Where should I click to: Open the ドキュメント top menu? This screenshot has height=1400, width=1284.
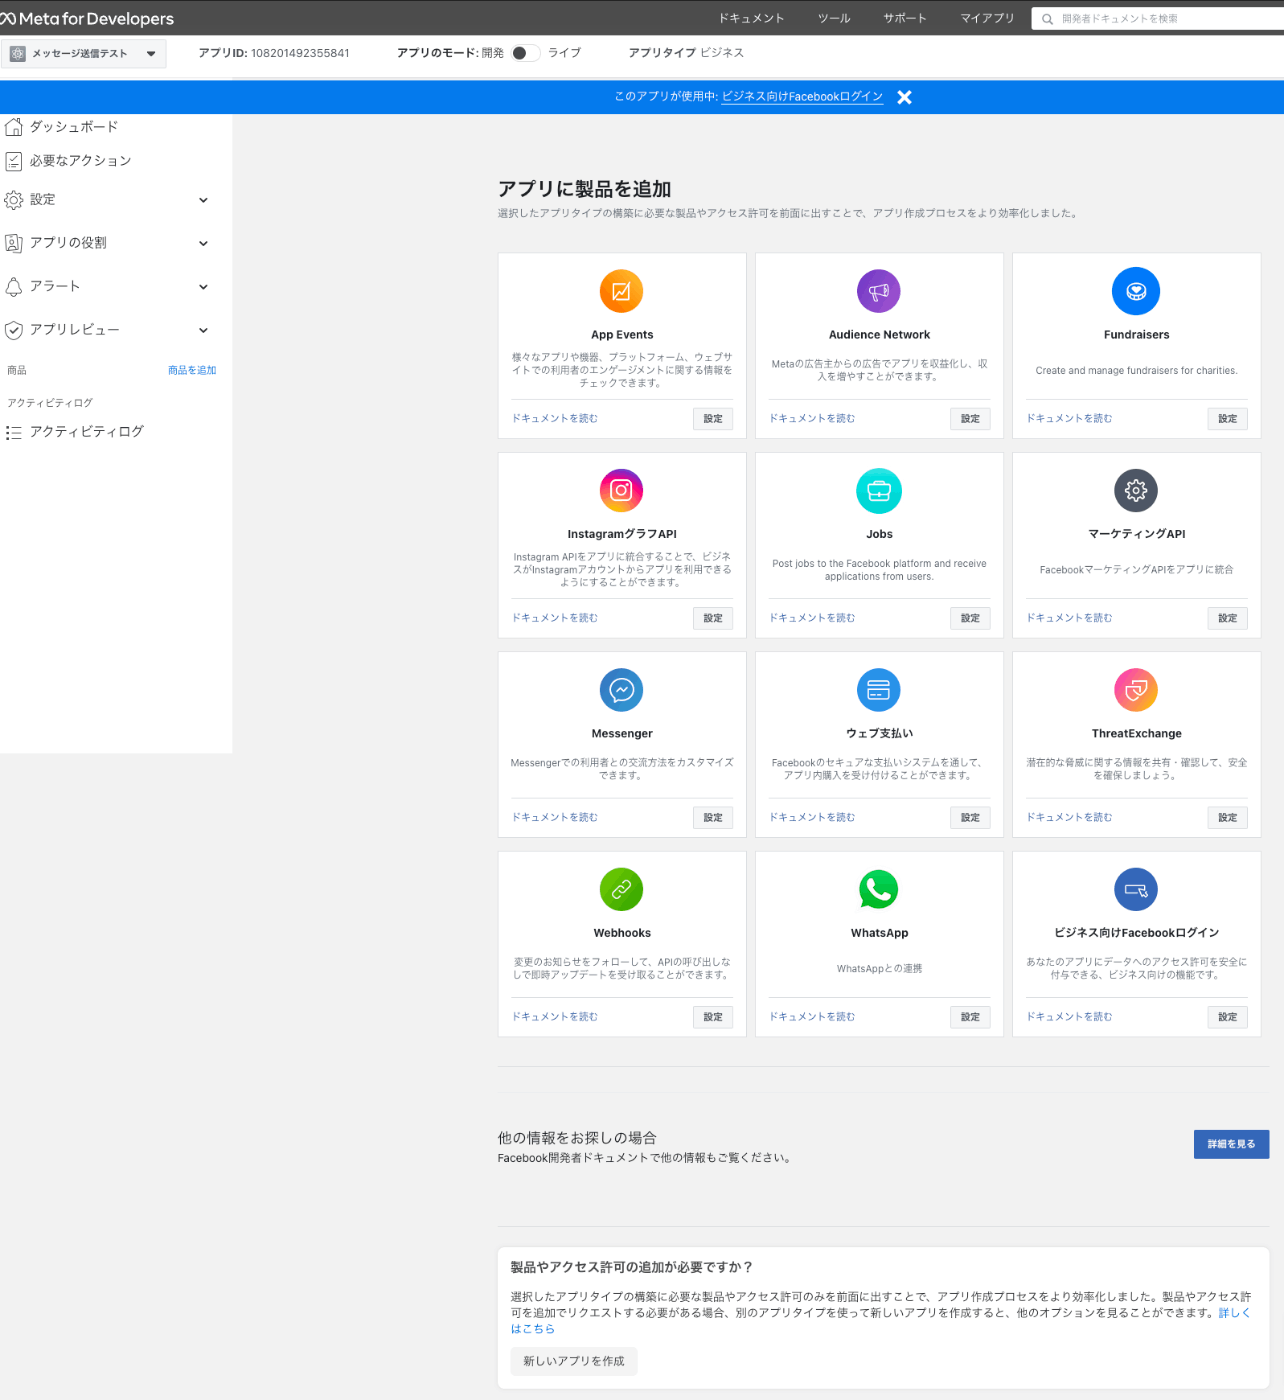[751, 18]
